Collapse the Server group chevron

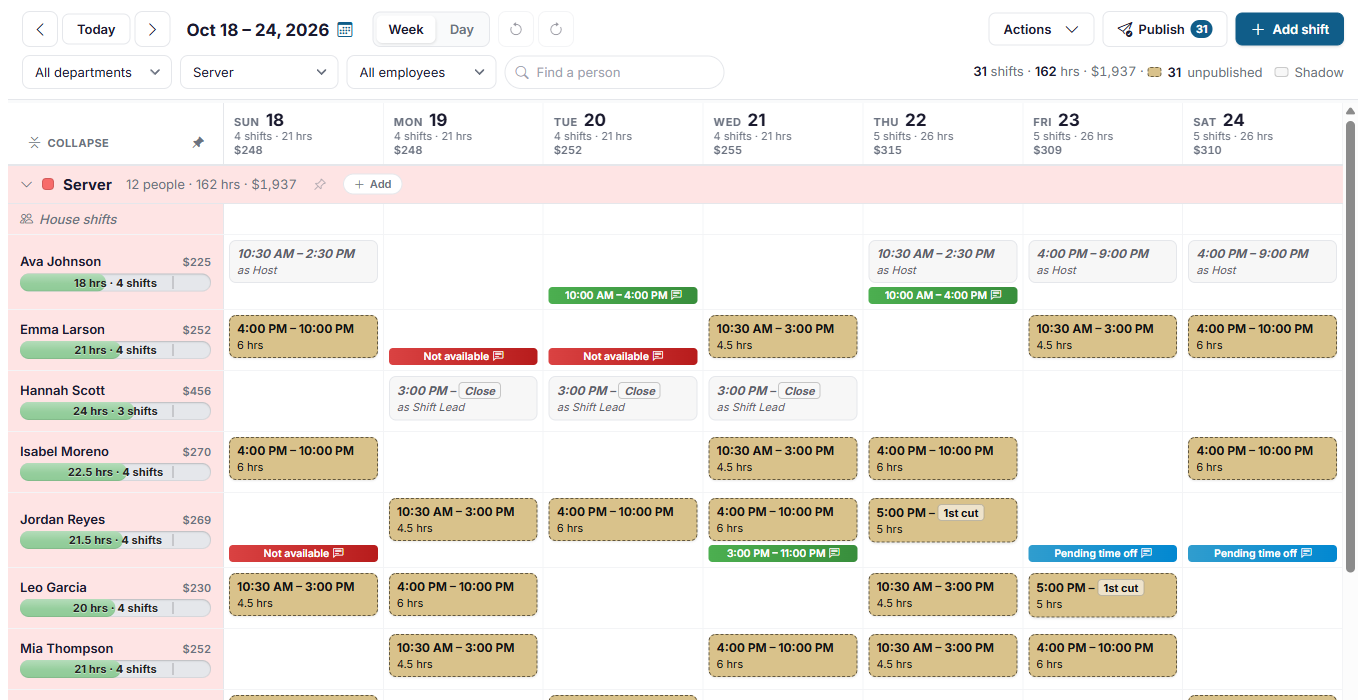tap(27, 184)
